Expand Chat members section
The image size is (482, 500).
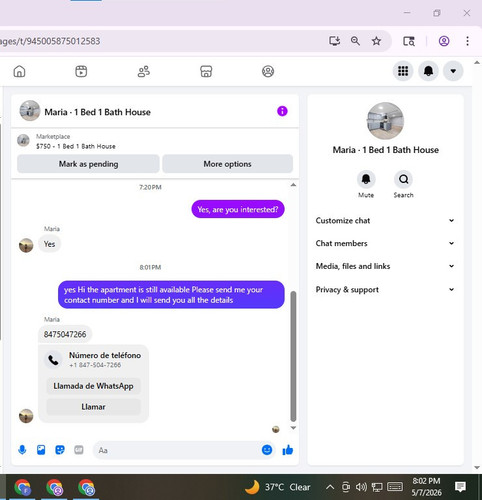[385, 243]
